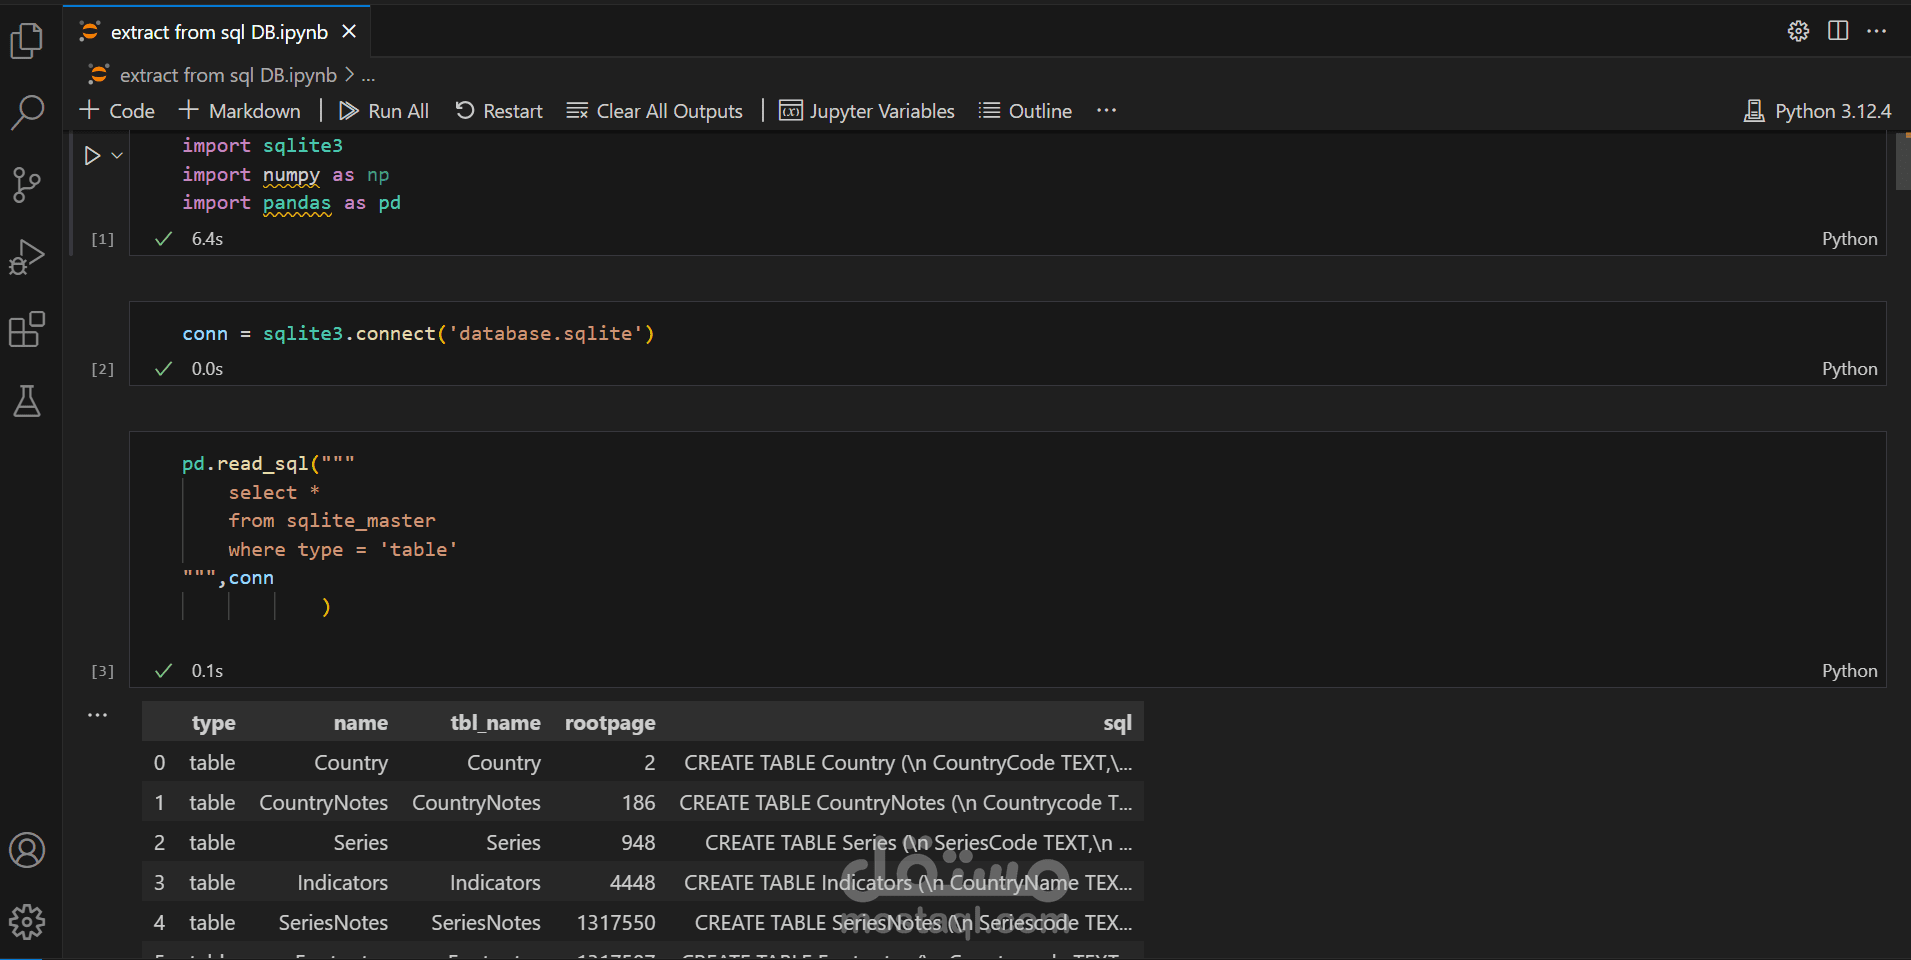The height and width of the screenshot is (960, 1911).
Task: Open output cell actions ellipsis
Action: point(97,715)
